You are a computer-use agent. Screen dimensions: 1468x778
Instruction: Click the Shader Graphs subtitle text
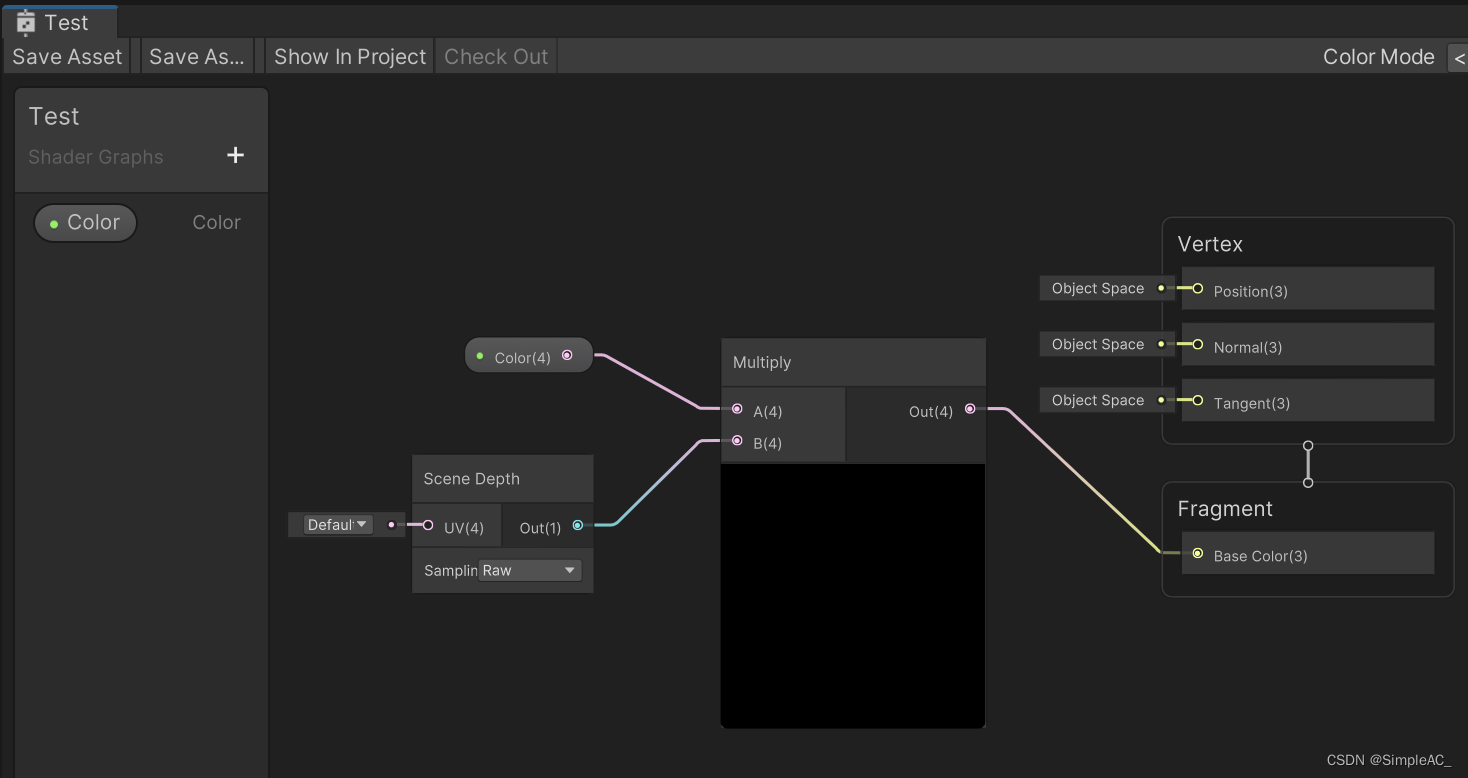pos(96,157)
